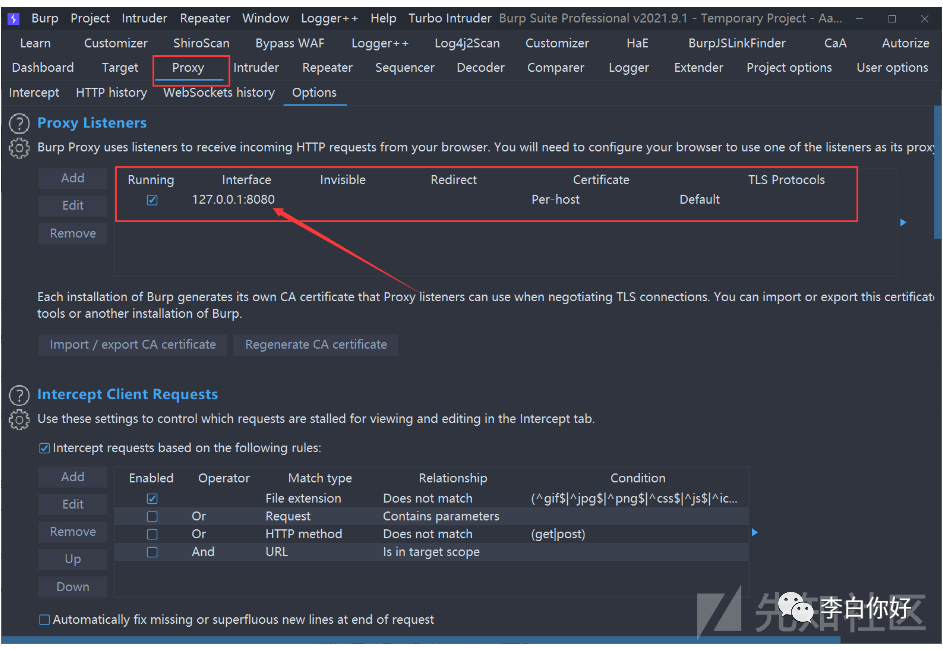Open the Logger++ menu in menu bar
This screenshot has height=650, width=943.
[330, 19]
